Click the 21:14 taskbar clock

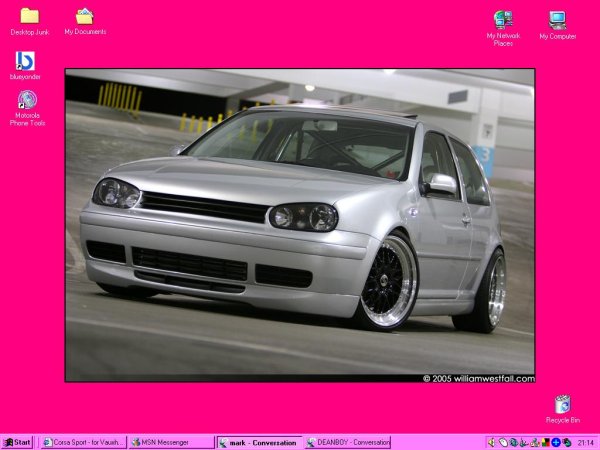[x=585, y=442]
